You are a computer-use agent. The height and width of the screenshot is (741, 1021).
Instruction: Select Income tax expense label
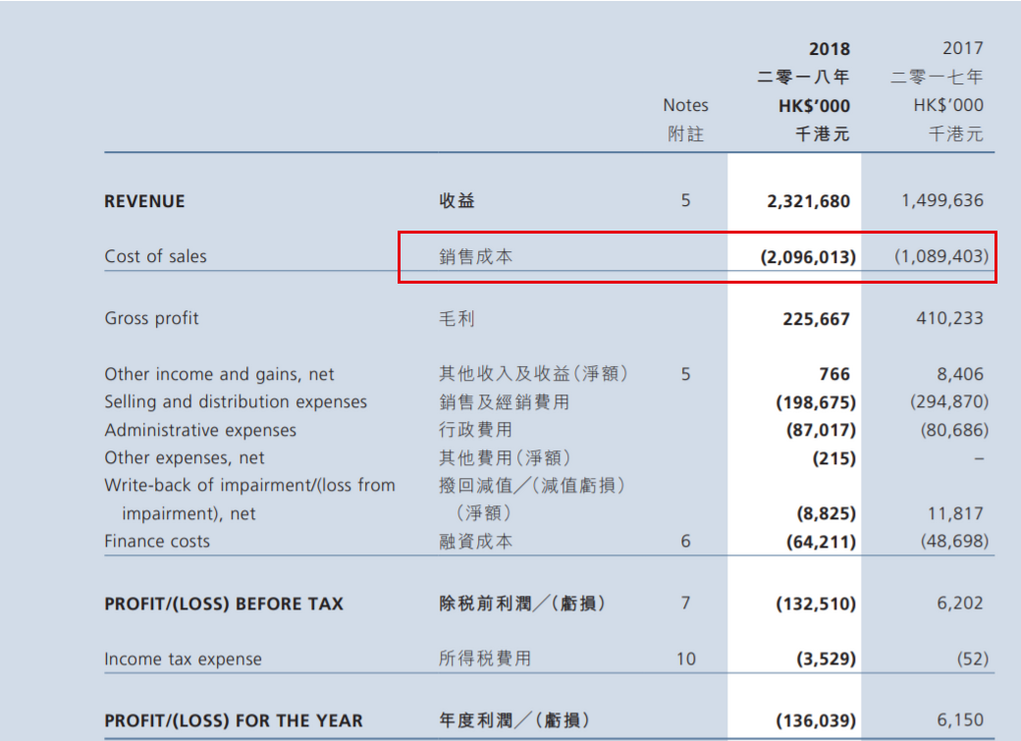click(x=183, y=660)
